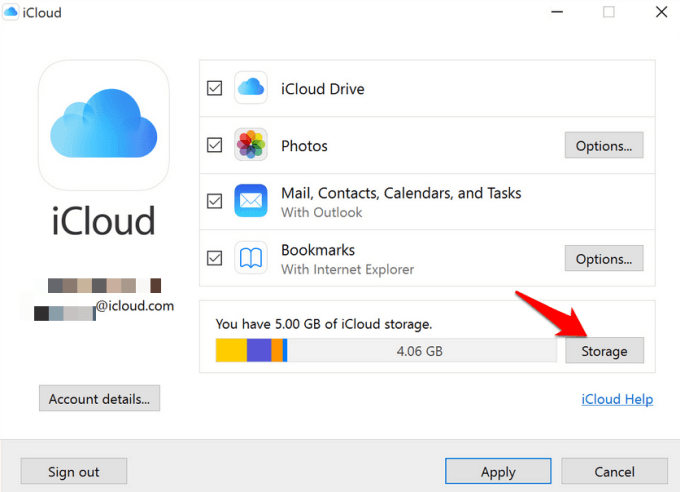Viewport: 680px width, 492px height.
Task: Click 'You have 5.00 GB' storage text
Action: point(324,324)
